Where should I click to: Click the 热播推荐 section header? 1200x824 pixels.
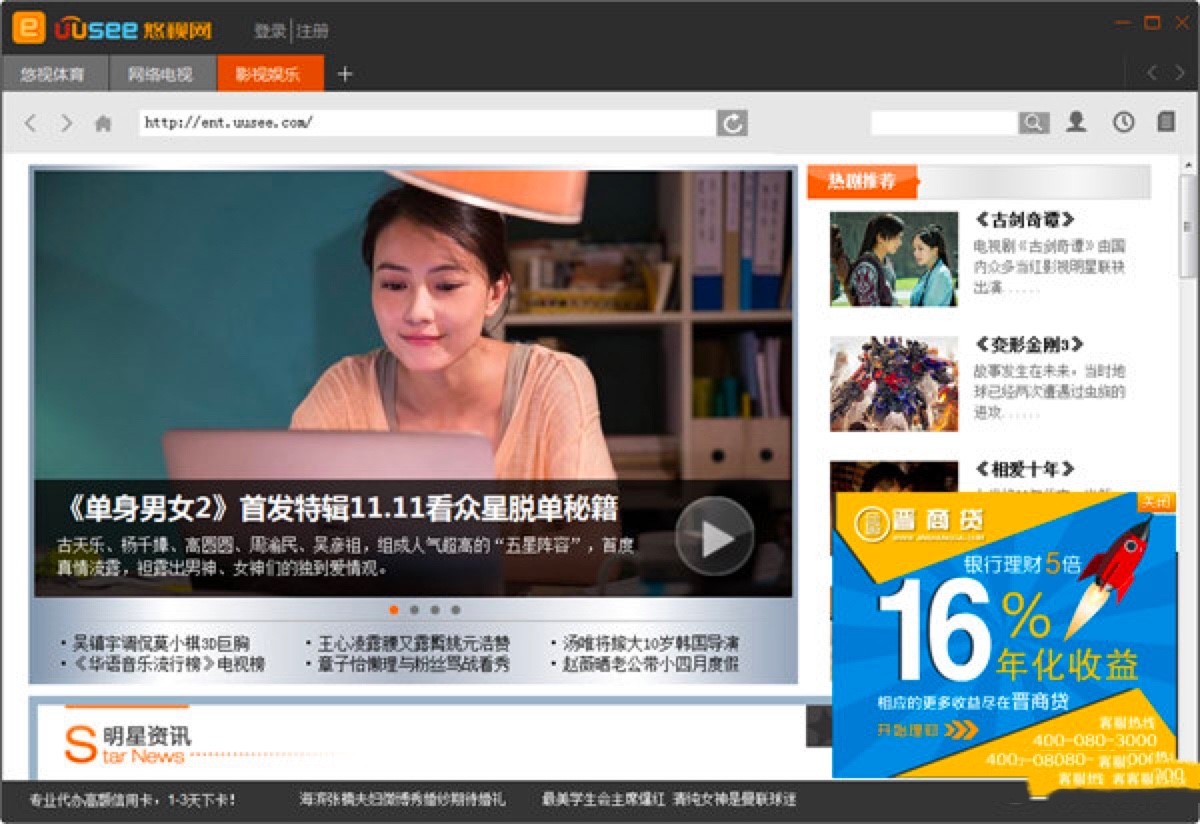click(862, 181)
